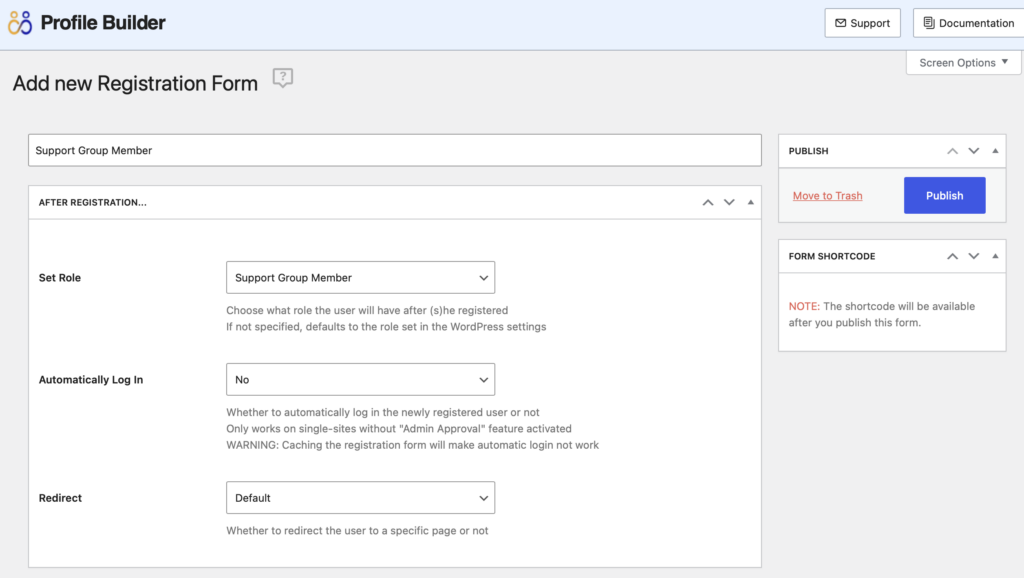Image resolution: width=1024 pixels, height=578 pixels.
Task: Click Move to Trash link
Action: (x=827, y=195)
